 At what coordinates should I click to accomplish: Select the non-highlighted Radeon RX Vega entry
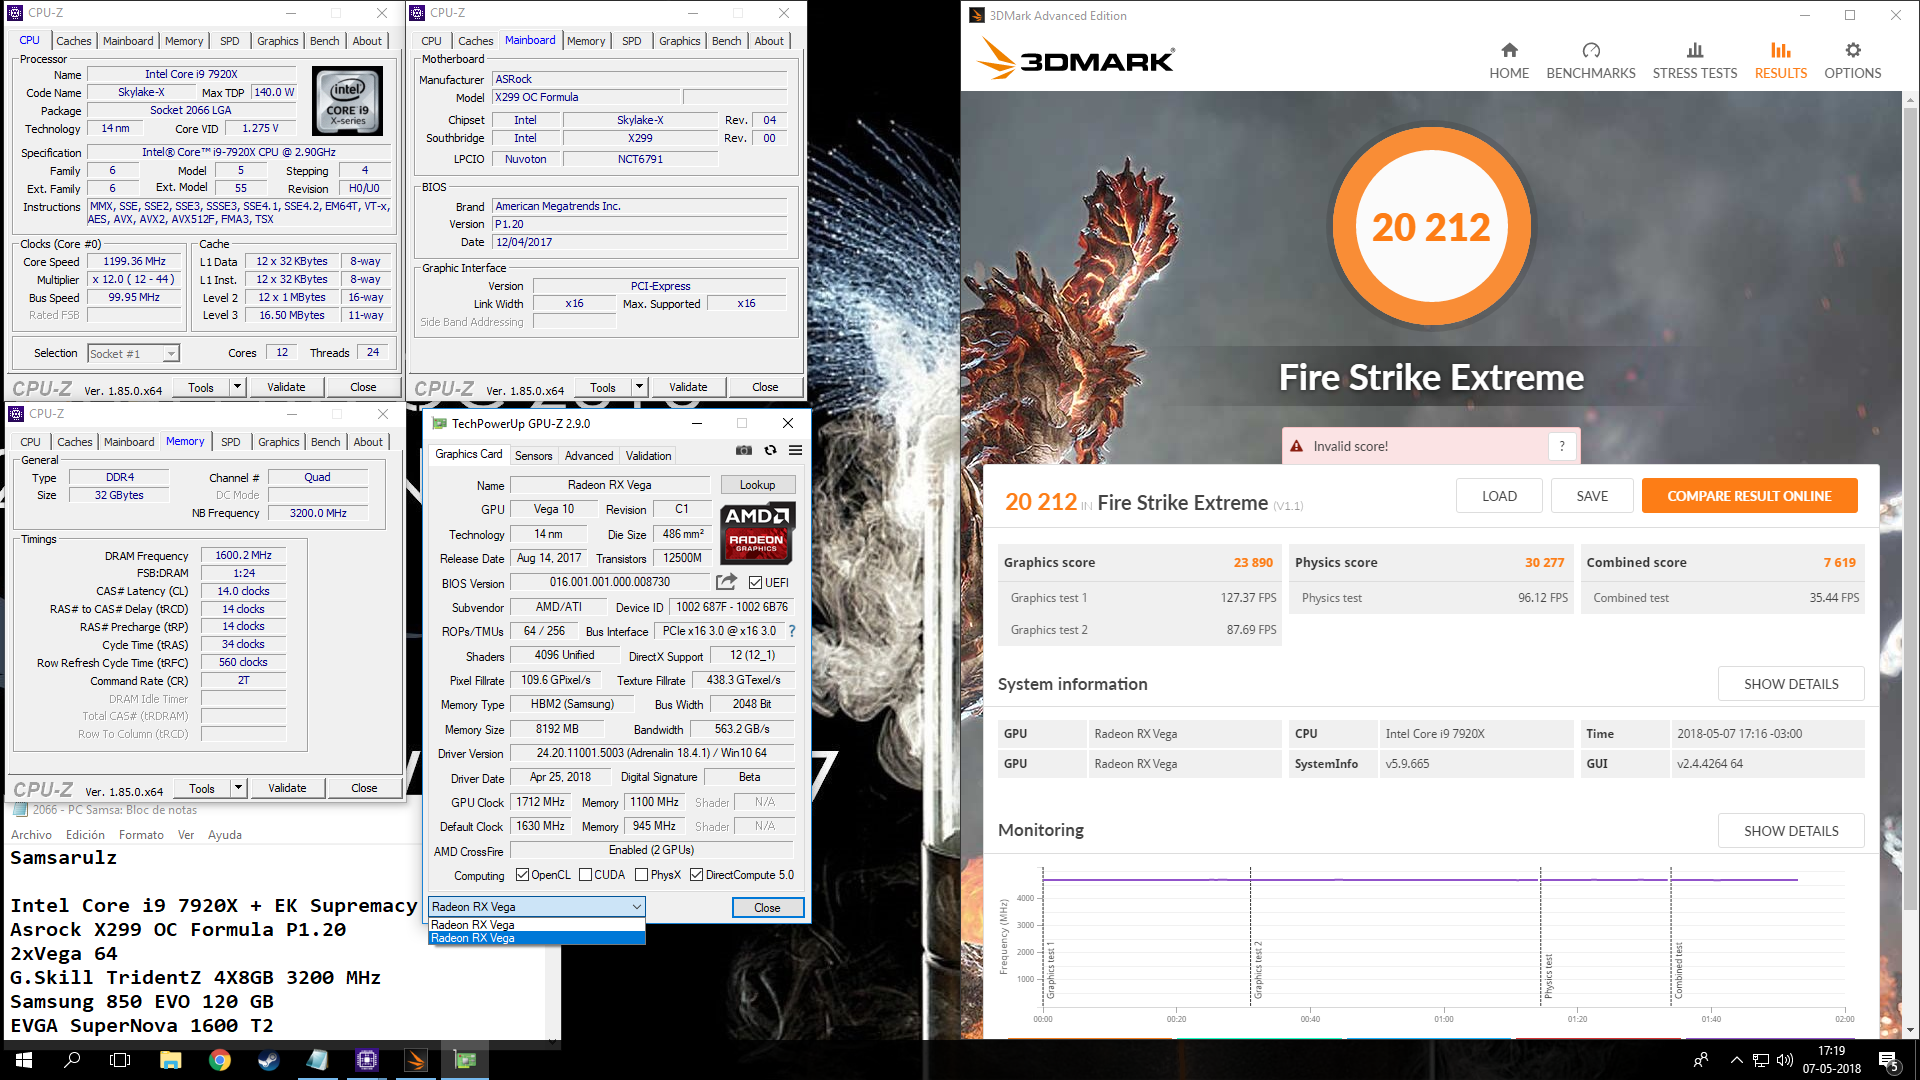point(536,925)
